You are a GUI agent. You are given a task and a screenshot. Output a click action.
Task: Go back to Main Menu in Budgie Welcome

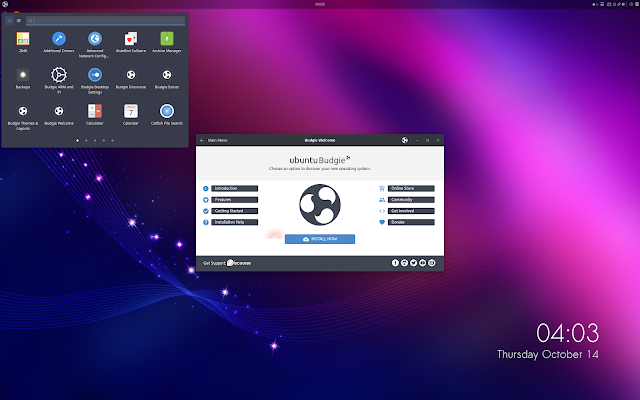[x=214, y=140]
